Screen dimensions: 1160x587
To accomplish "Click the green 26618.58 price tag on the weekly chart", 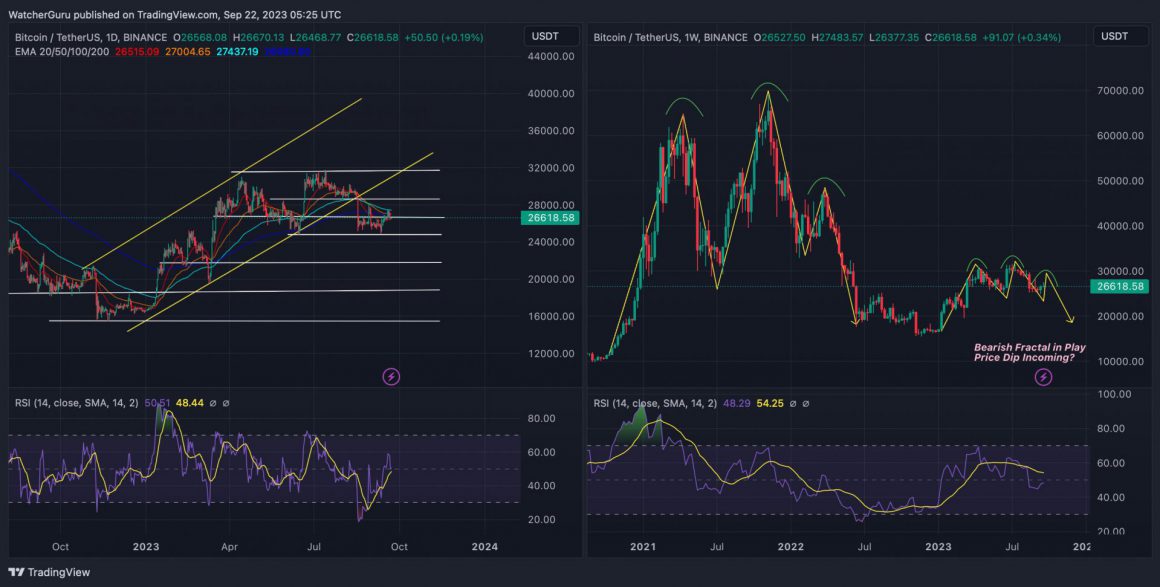I will (x=1119, y=287).
